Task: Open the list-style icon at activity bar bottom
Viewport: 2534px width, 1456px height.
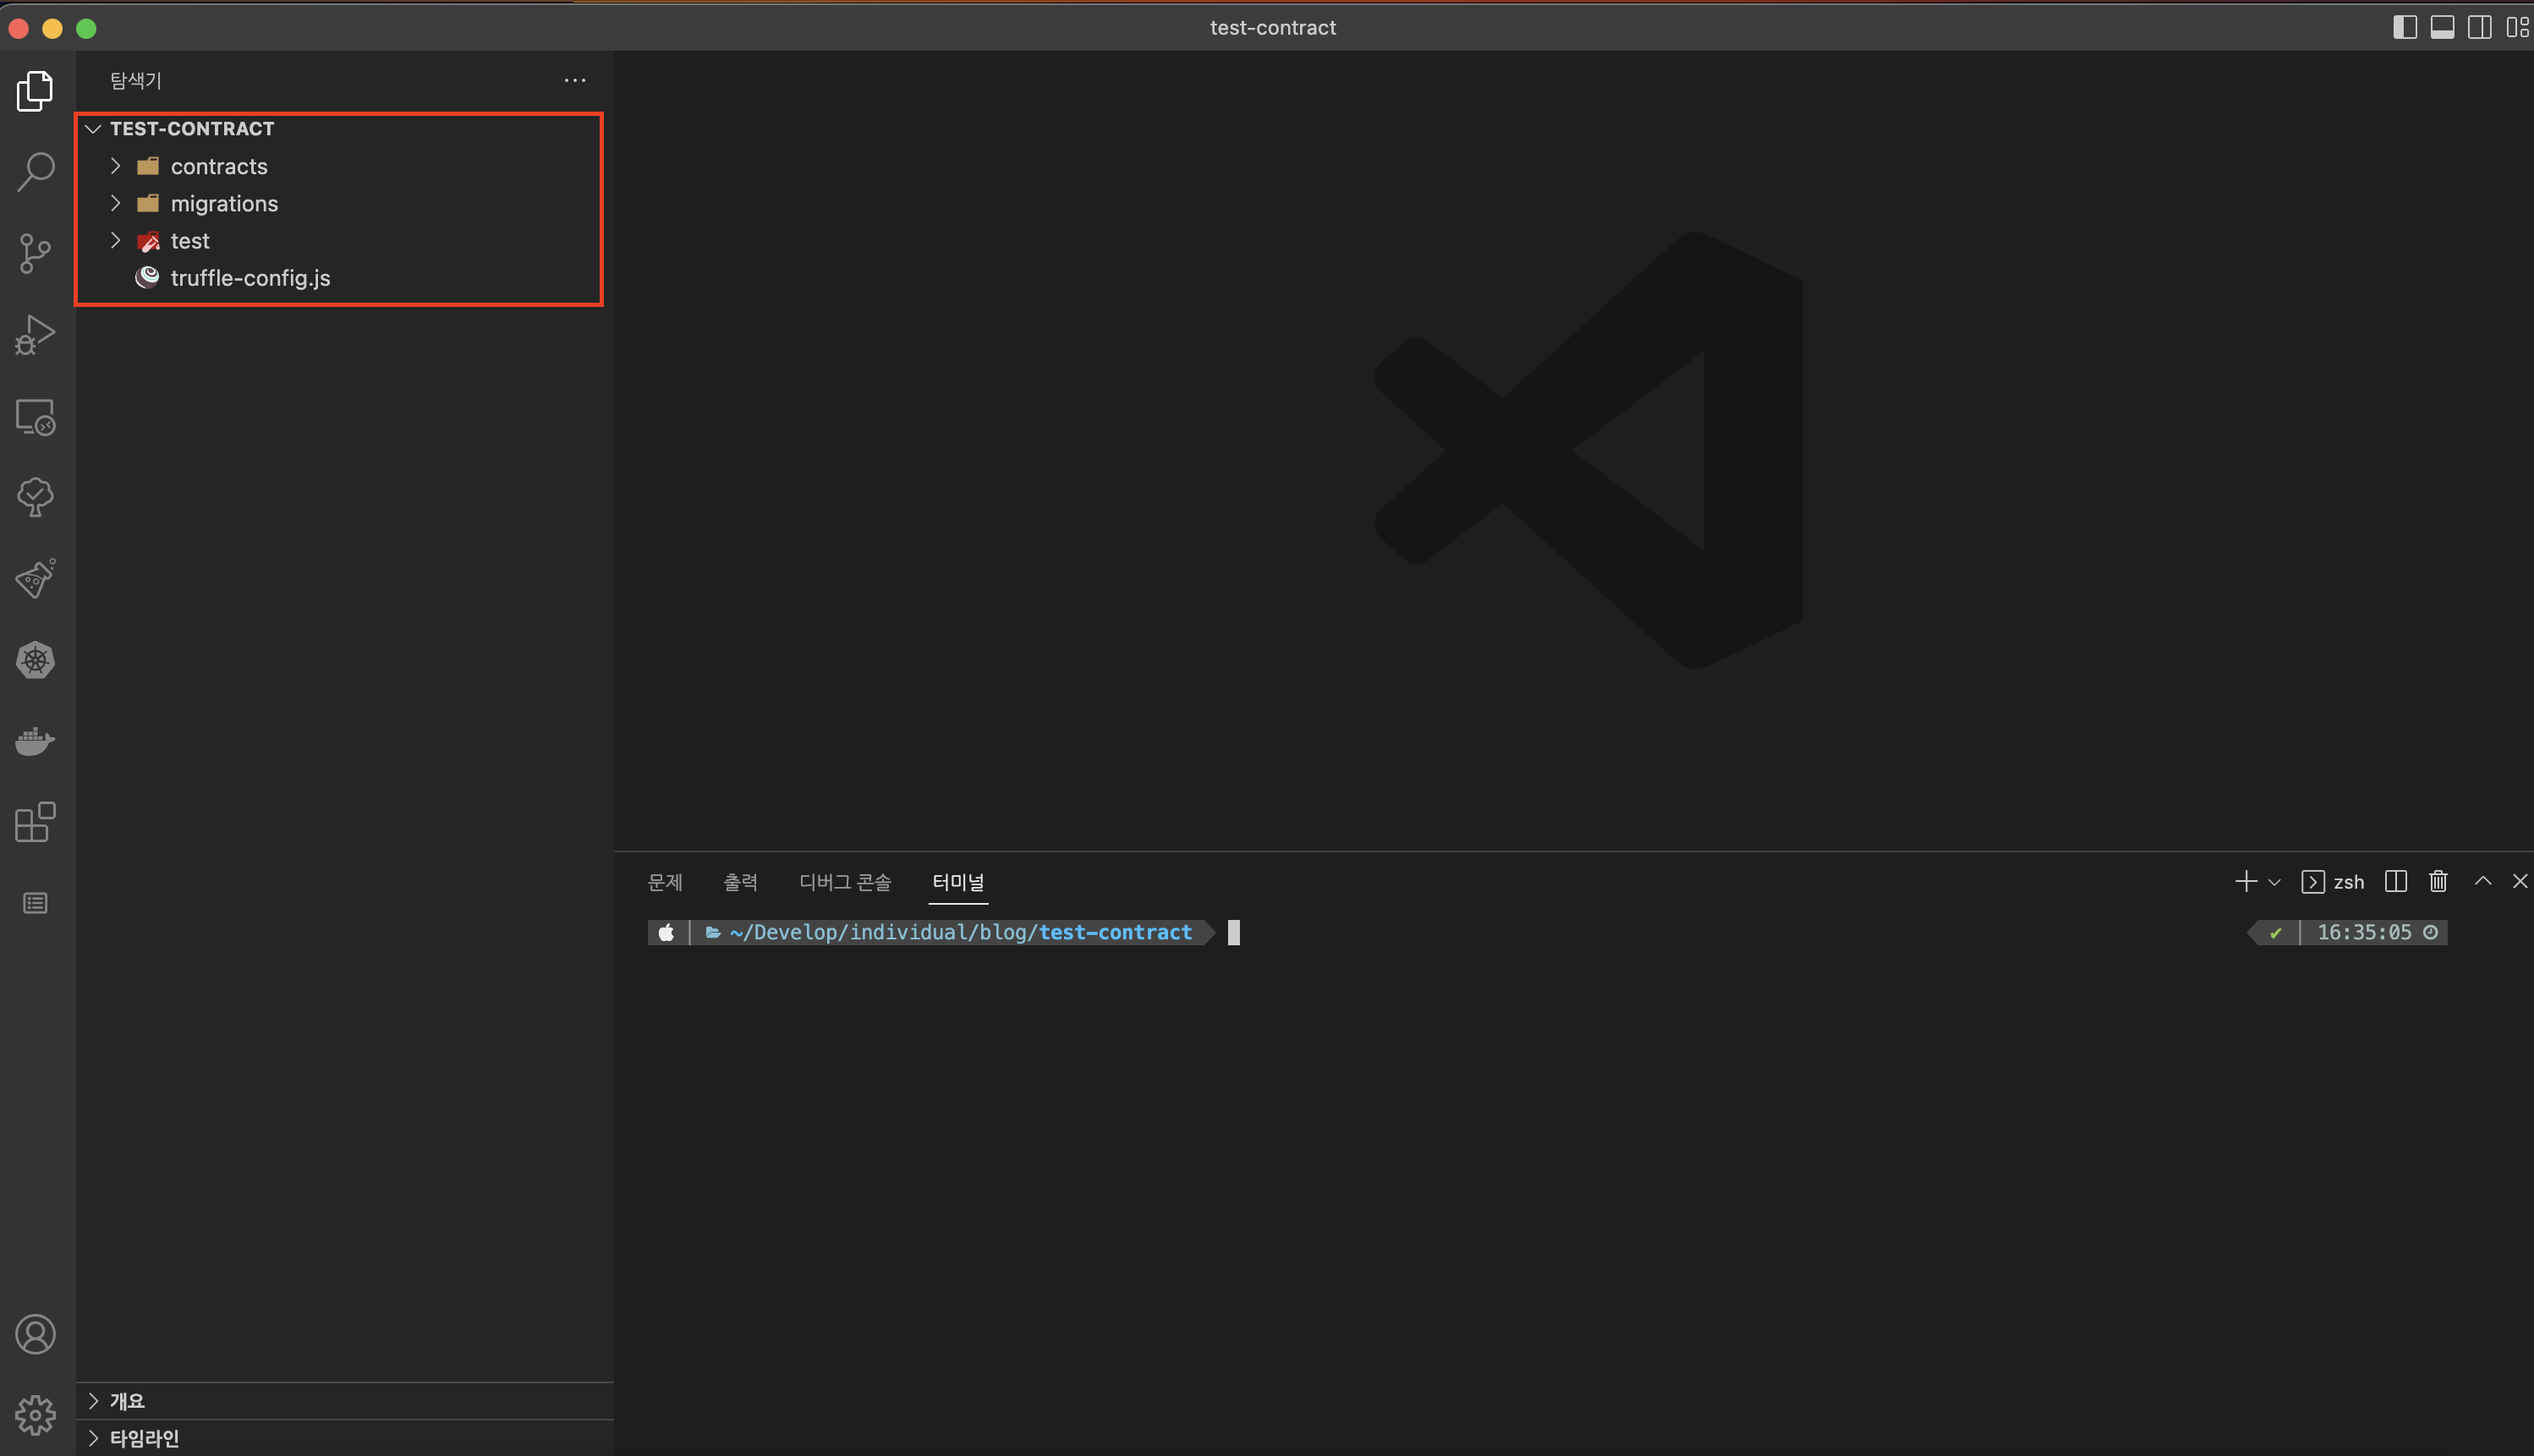Action: 35,904
